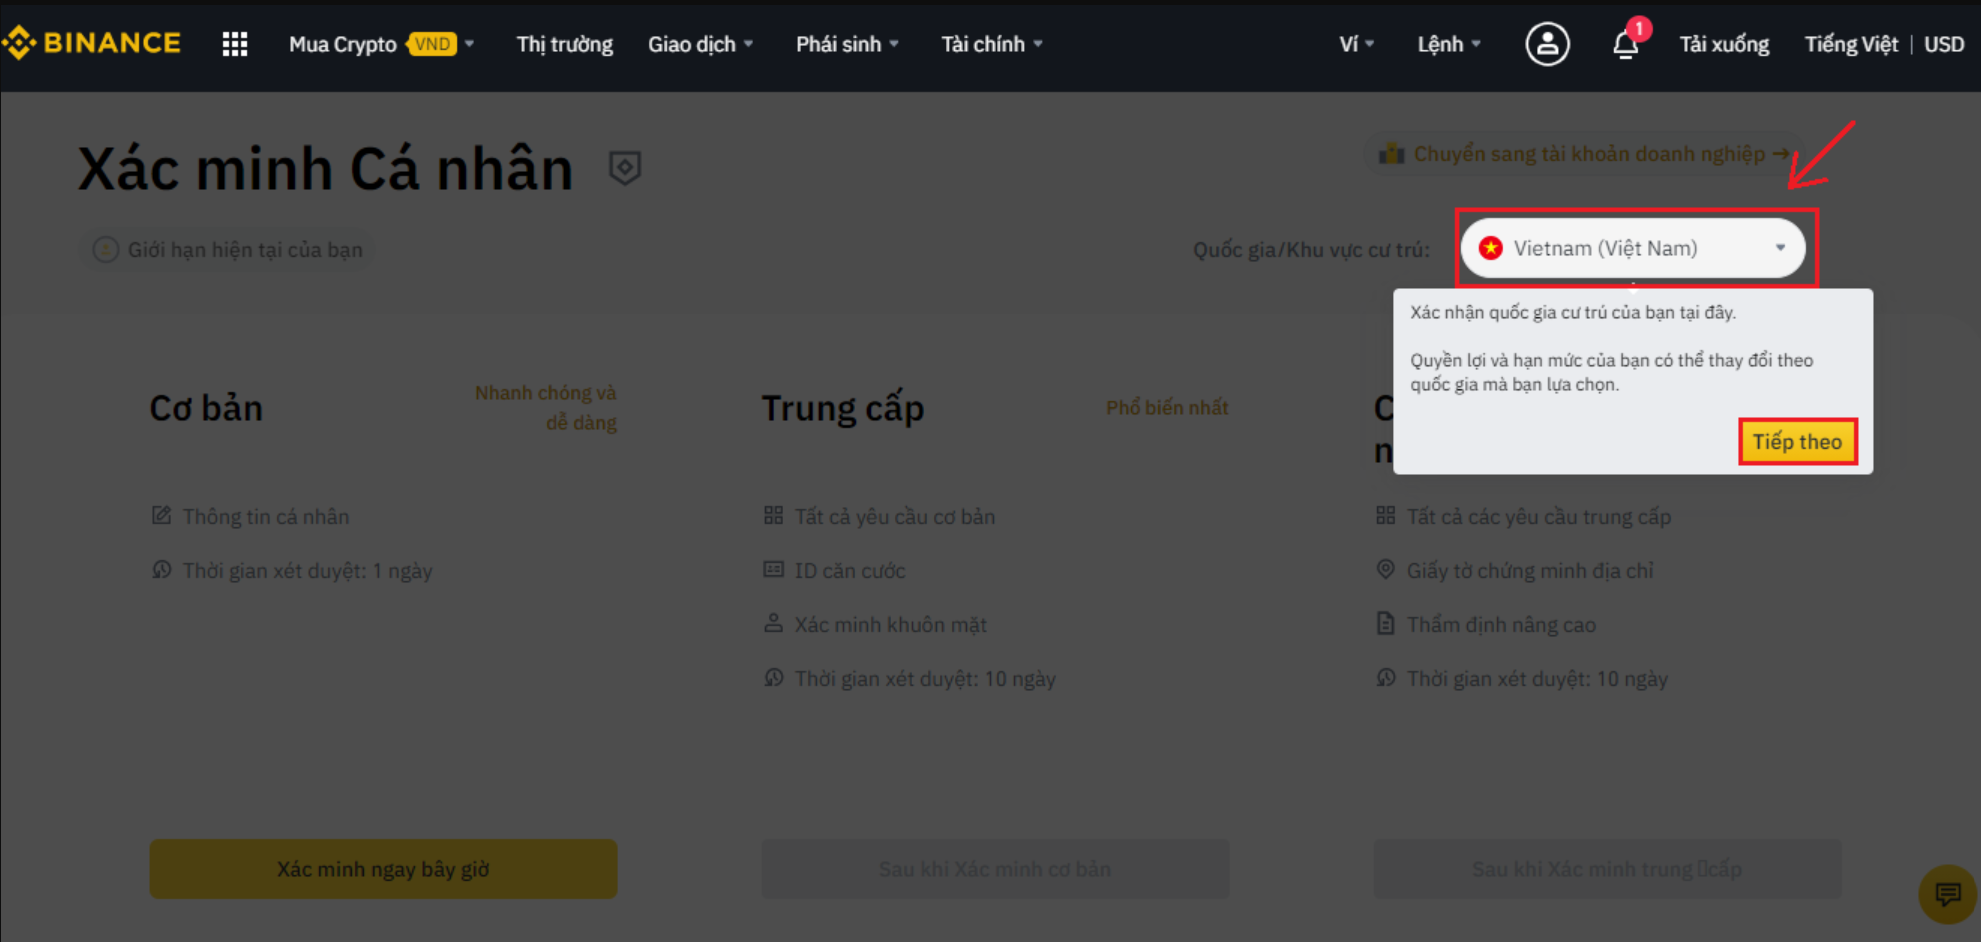
Task: Click the ID card icon beside ID căn cước
Action: coord(773,570)
